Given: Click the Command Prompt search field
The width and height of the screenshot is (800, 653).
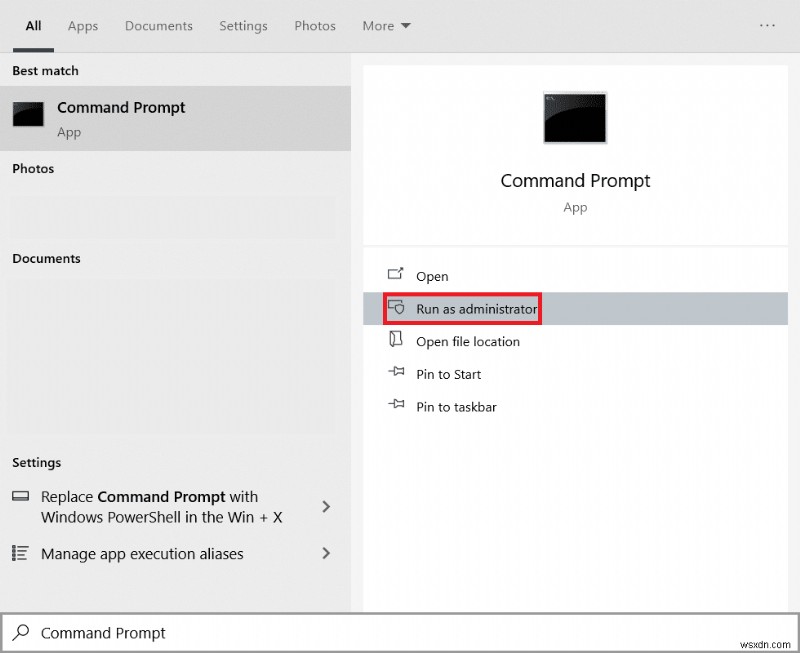Looking at the screenshot, I should [200, 632].
